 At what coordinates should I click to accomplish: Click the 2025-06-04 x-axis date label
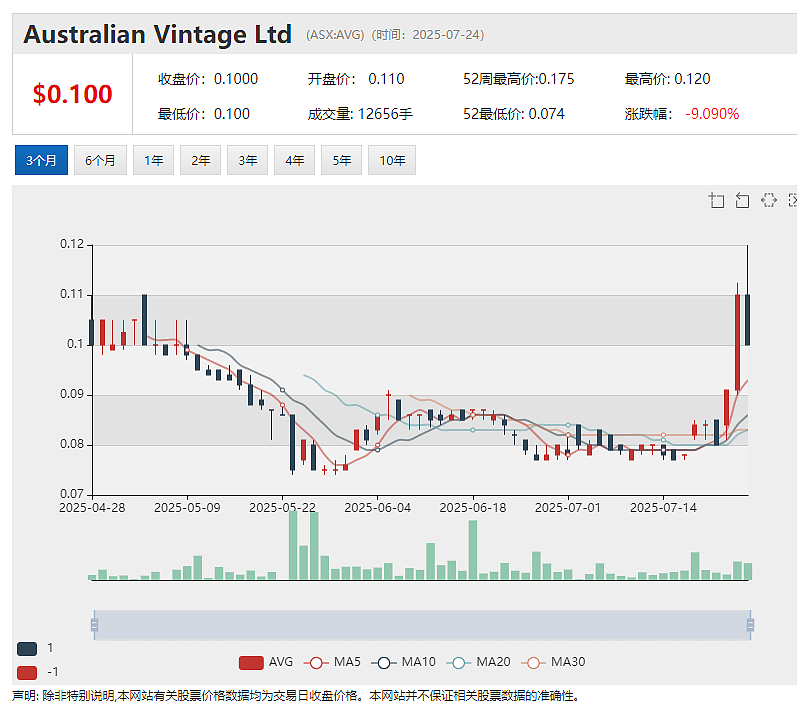[378, 508]
